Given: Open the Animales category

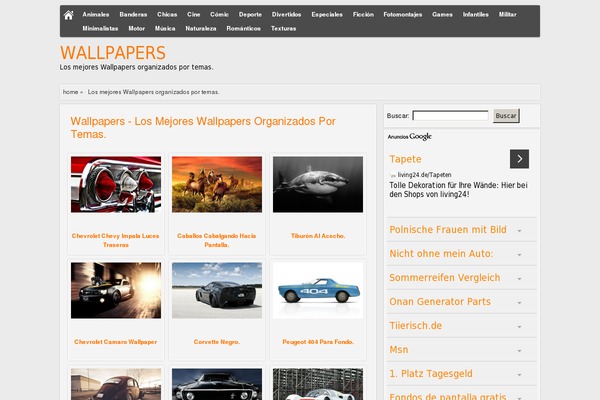Looking at the screenshot, I should [x=96, y=15].
